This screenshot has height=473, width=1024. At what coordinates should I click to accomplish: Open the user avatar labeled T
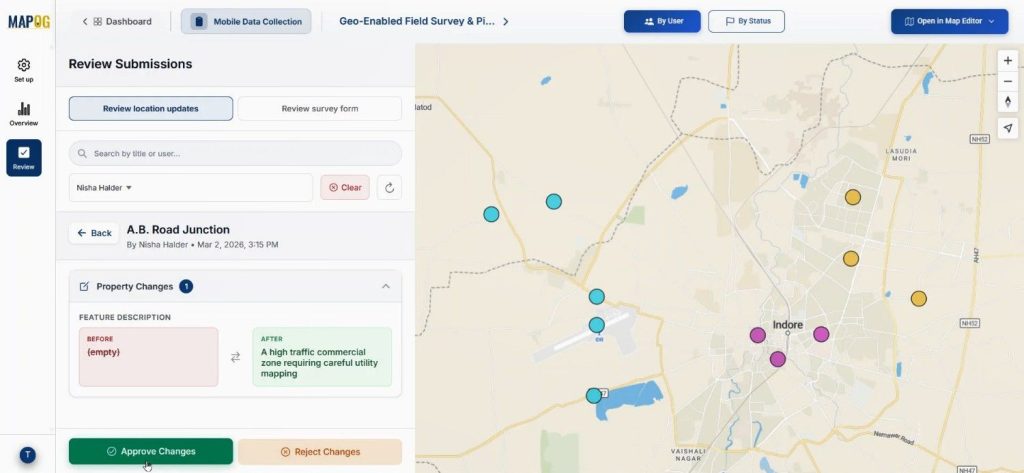[x=27, y=455]
